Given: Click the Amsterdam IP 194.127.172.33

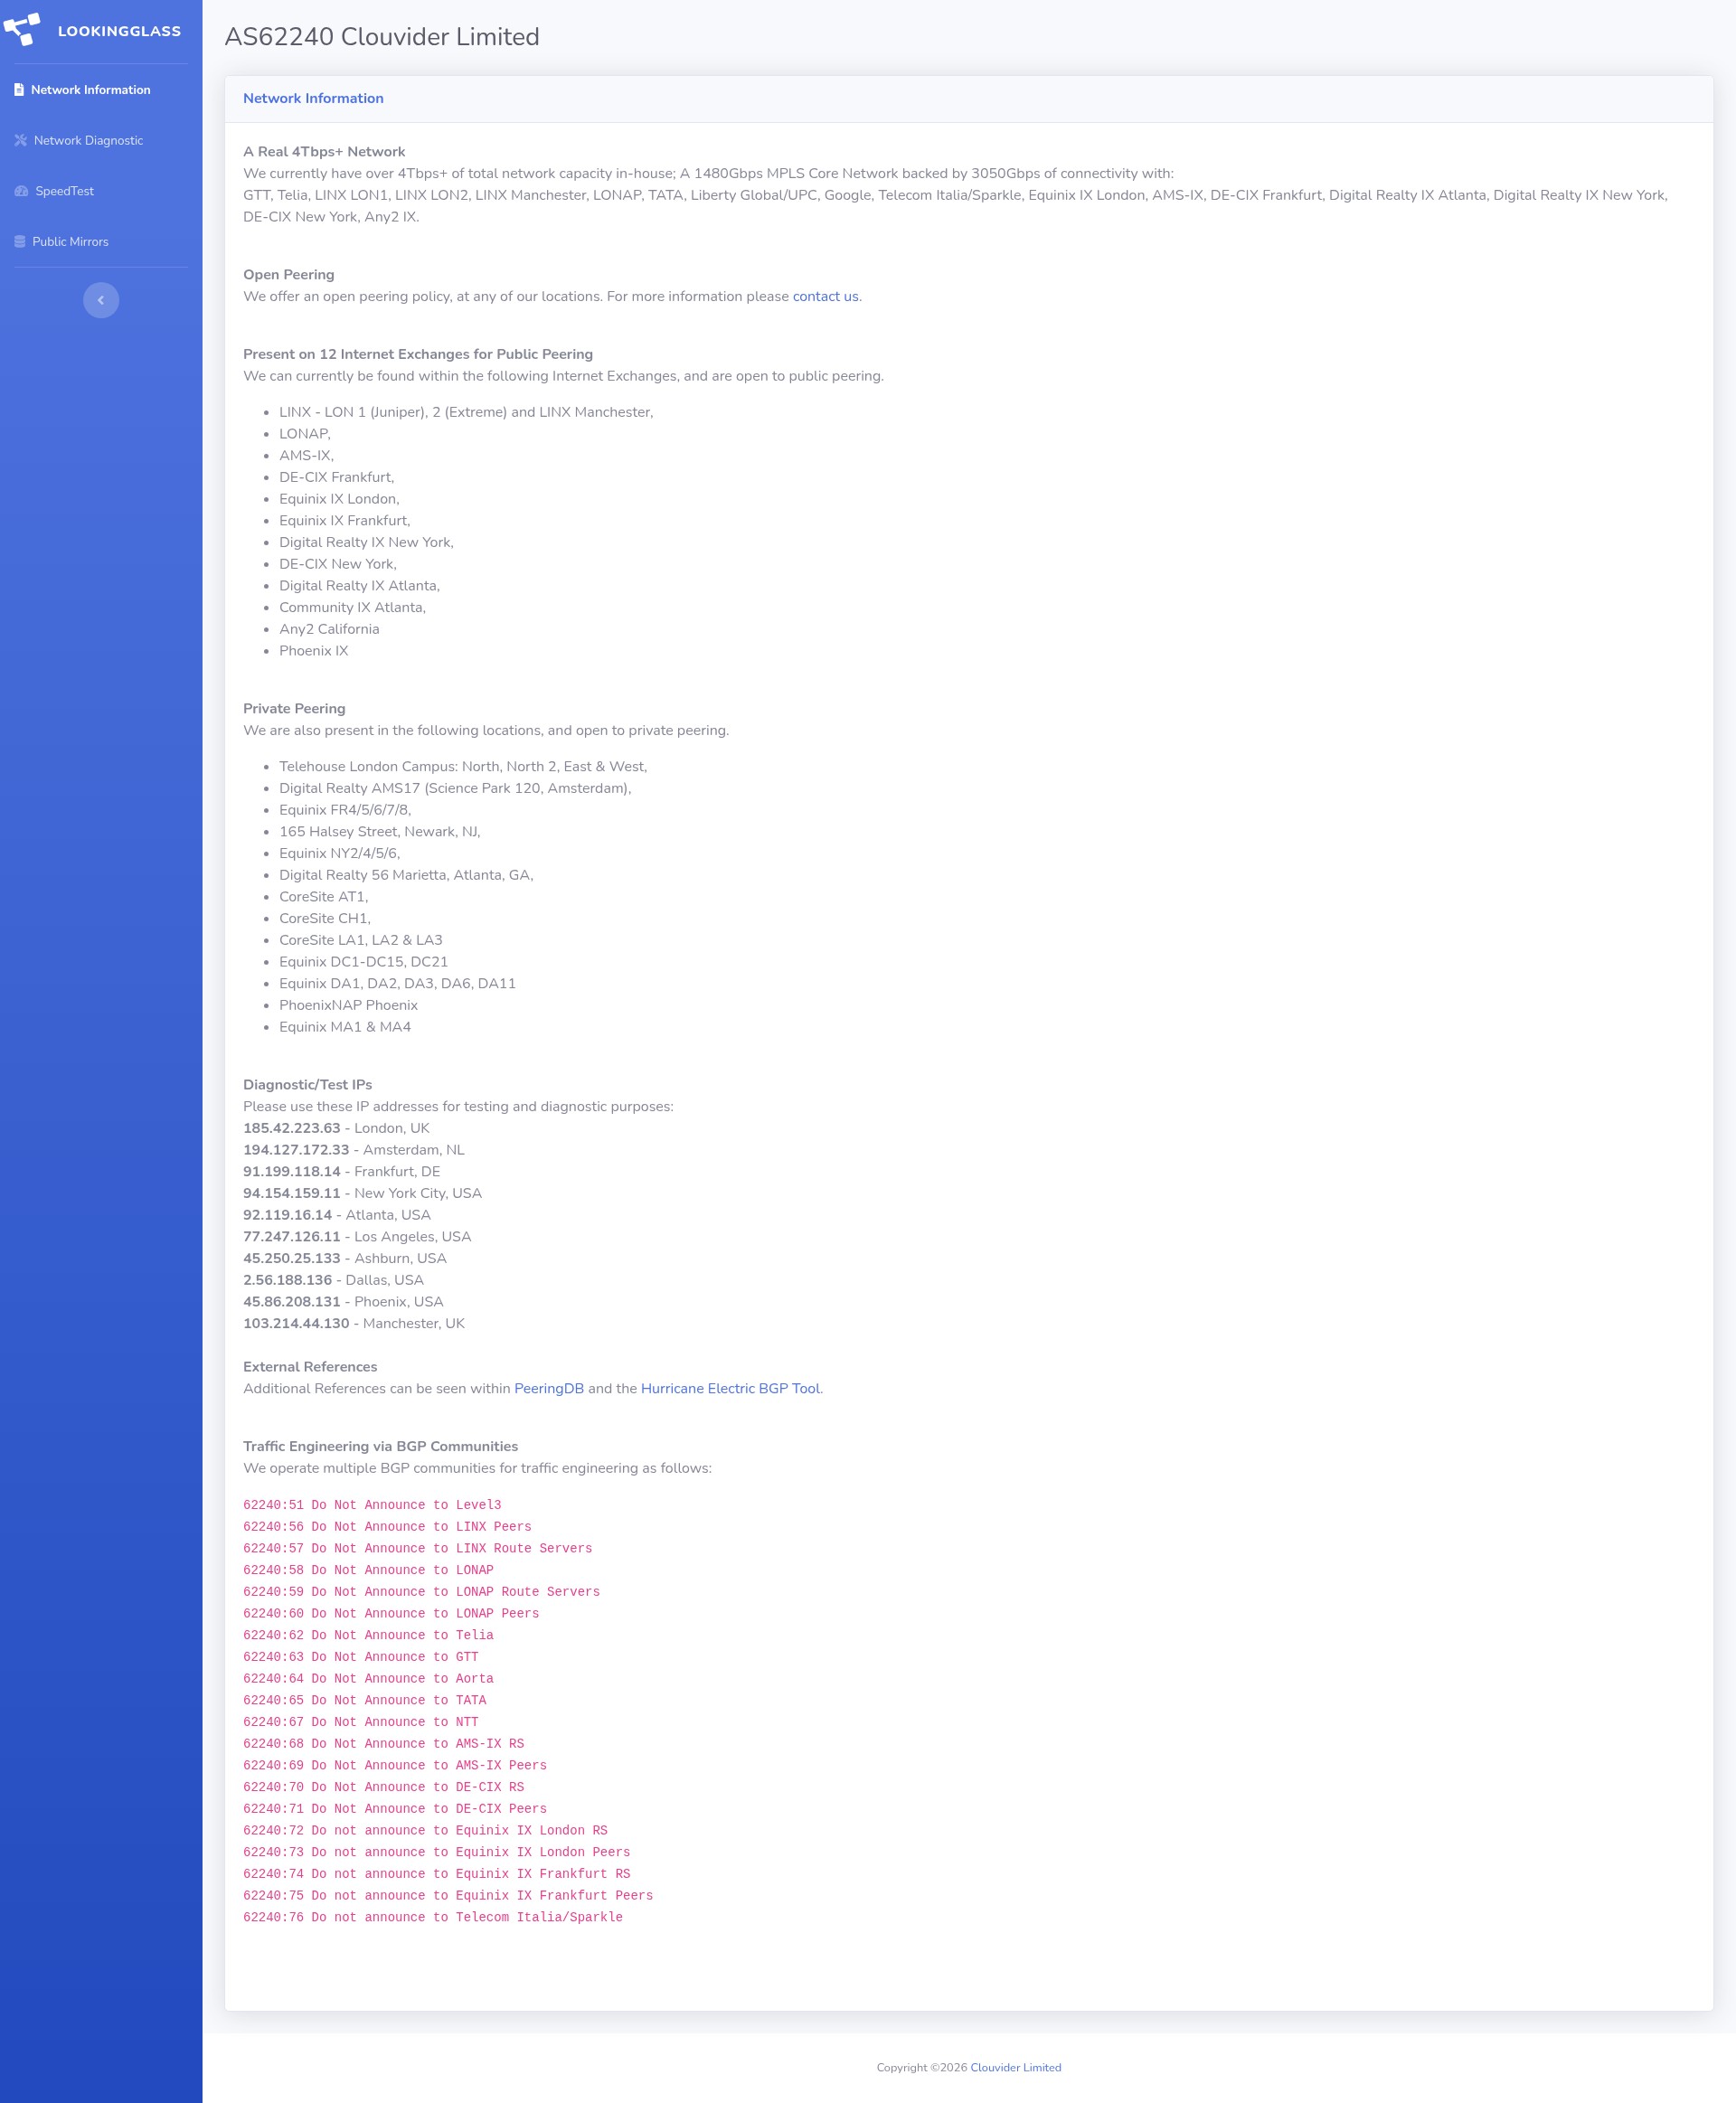Looking at the screenshot, I should click(296, 1150).
